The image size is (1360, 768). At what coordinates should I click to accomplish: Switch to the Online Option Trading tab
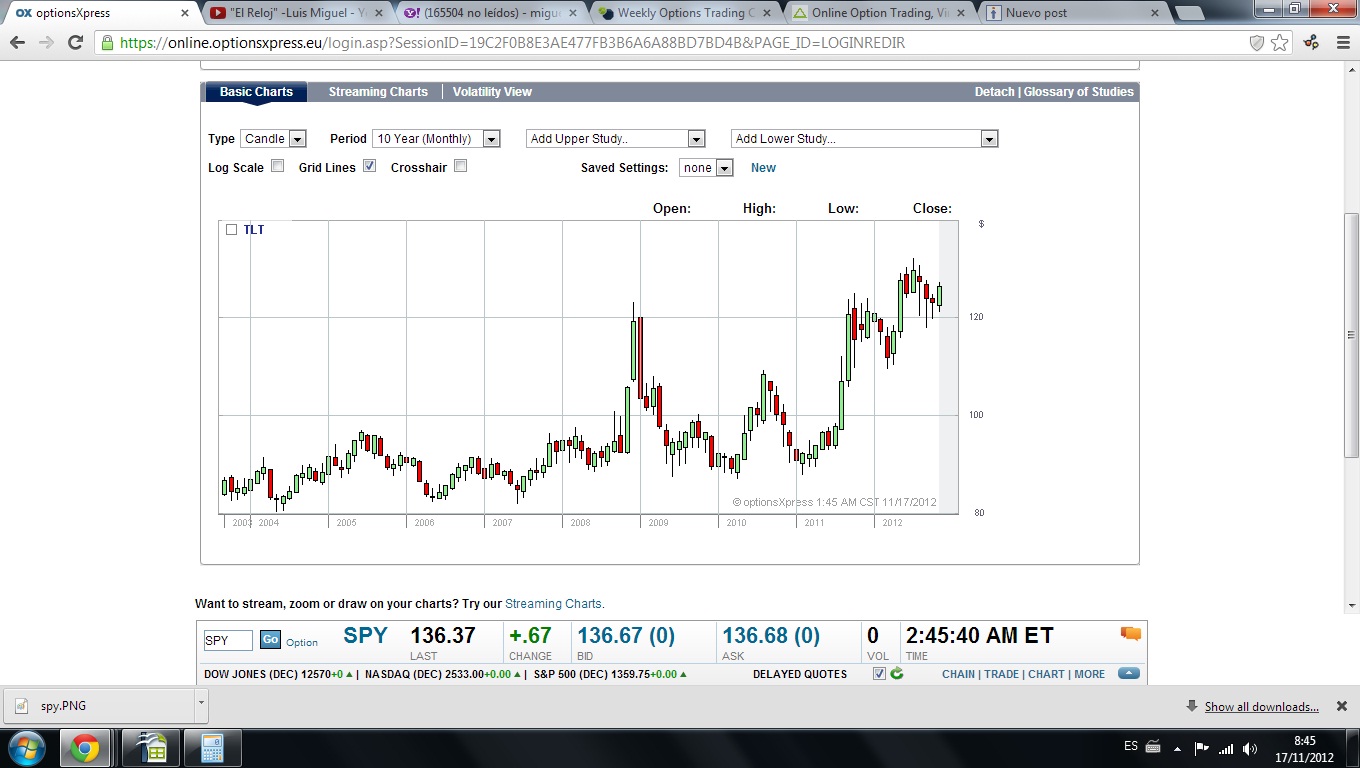coord(878,13)
